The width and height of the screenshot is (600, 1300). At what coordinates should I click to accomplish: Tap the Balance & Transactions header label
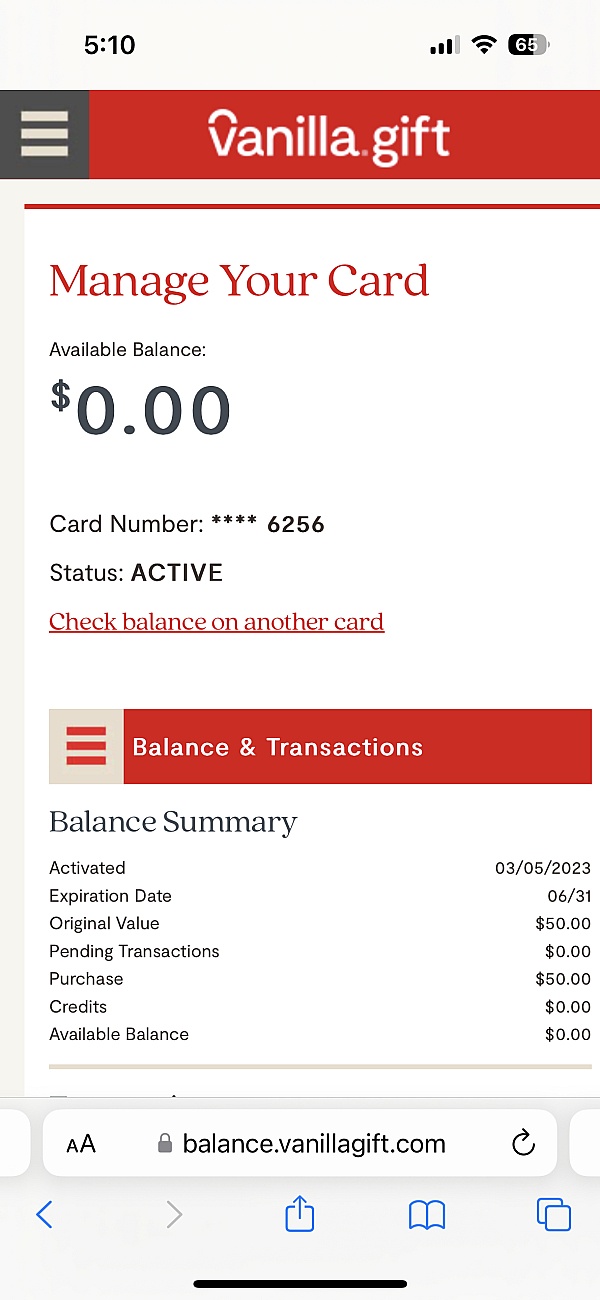277,747
